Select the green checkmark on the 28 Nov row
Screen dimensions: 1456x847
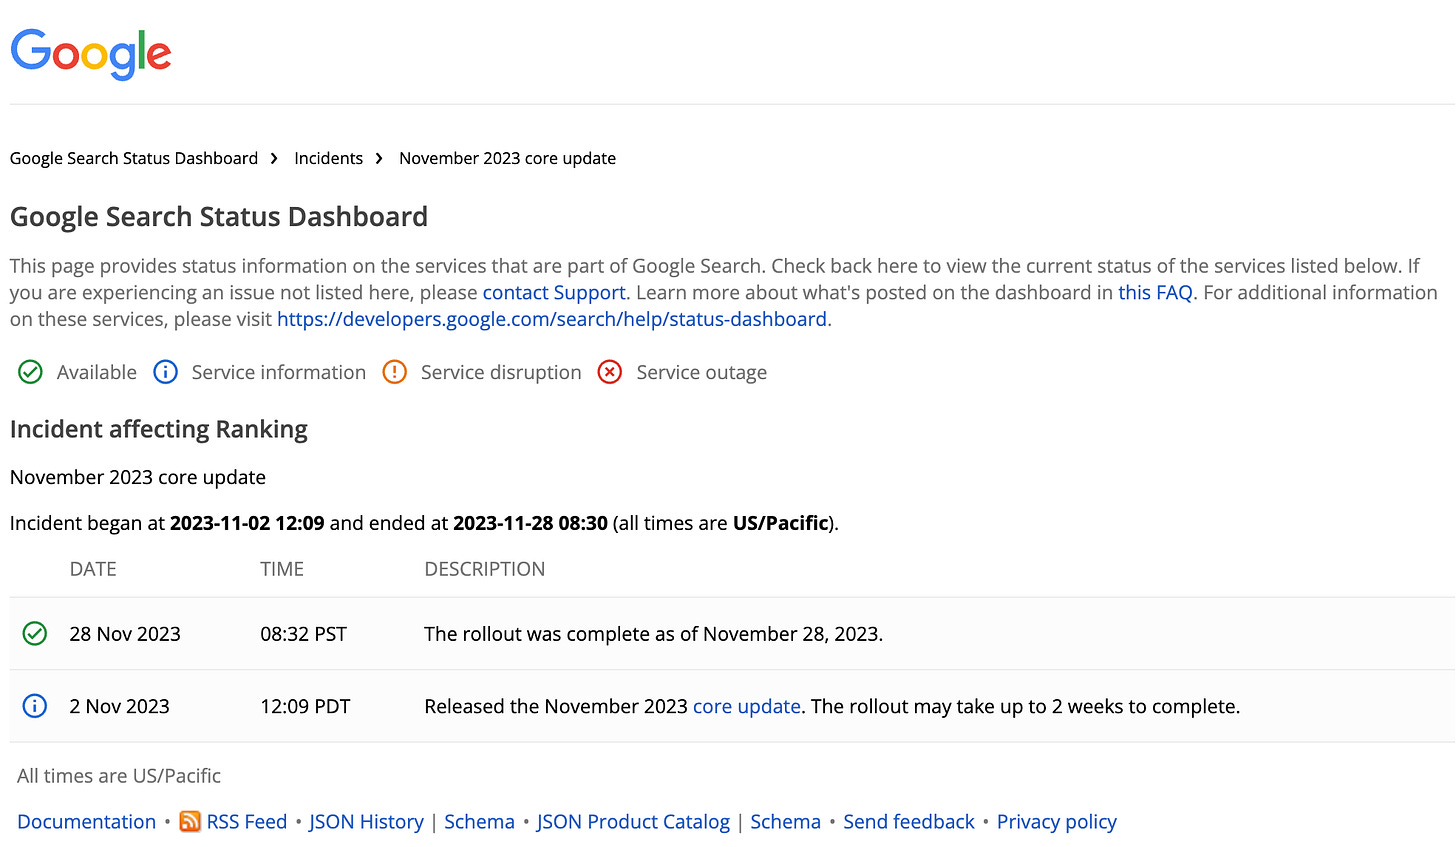[34, 633]
